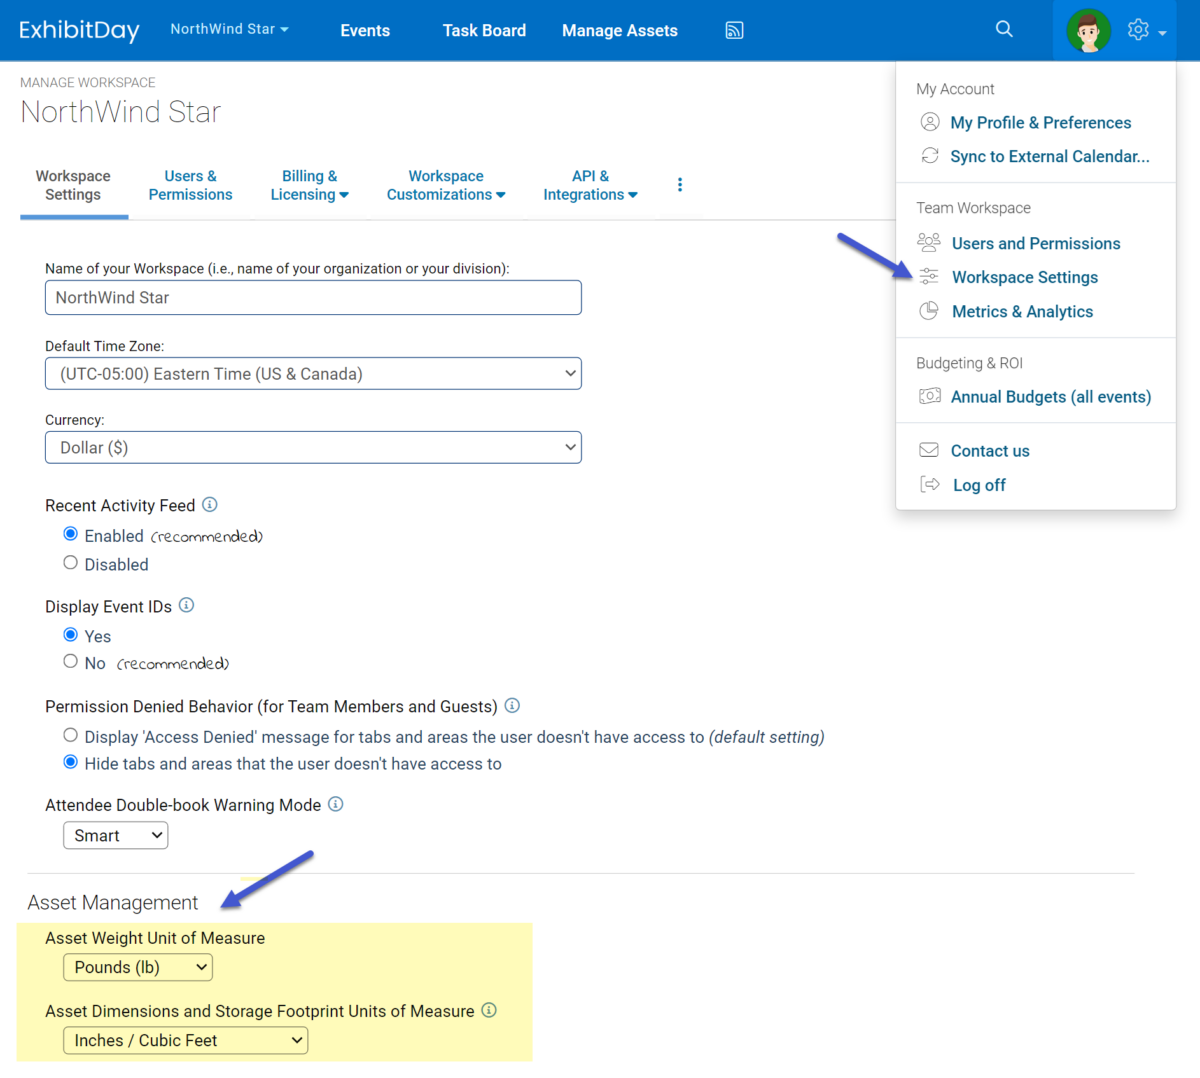Switch to the Workspace Settings tab
The height and width of the screenshot is (1078, 1200).
73,185
